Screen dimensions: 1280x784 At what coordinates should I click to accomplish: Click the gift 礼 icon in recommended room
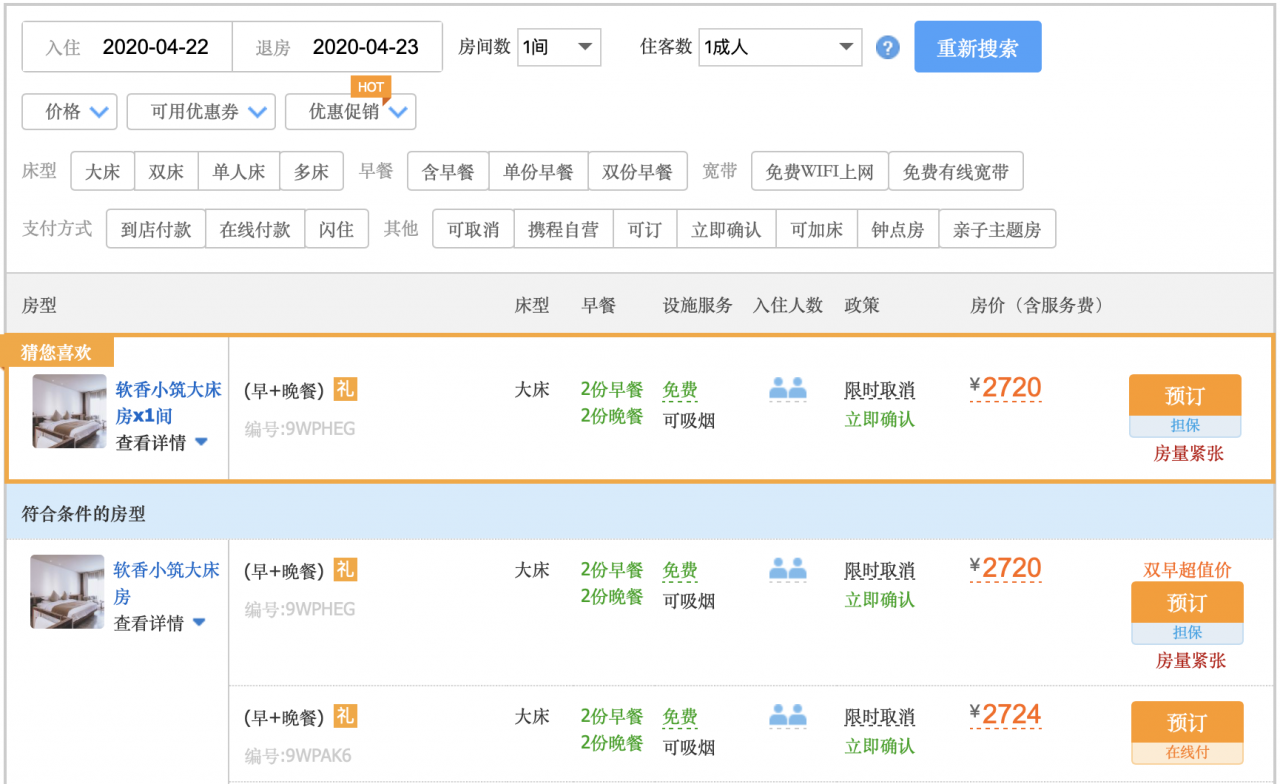pyautogui.click(x=345, y=389)
